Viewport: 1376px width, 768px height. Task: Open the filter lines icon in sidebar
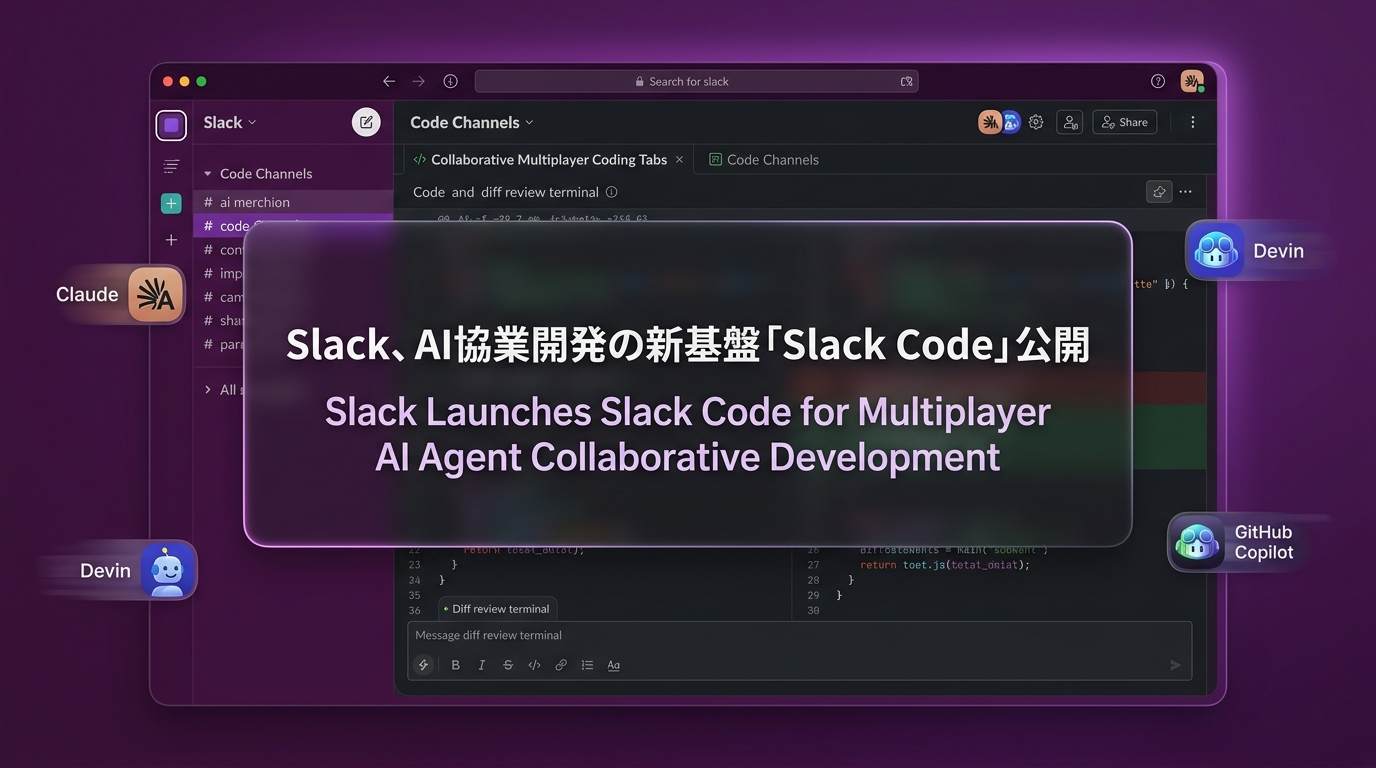coord(171,166)
